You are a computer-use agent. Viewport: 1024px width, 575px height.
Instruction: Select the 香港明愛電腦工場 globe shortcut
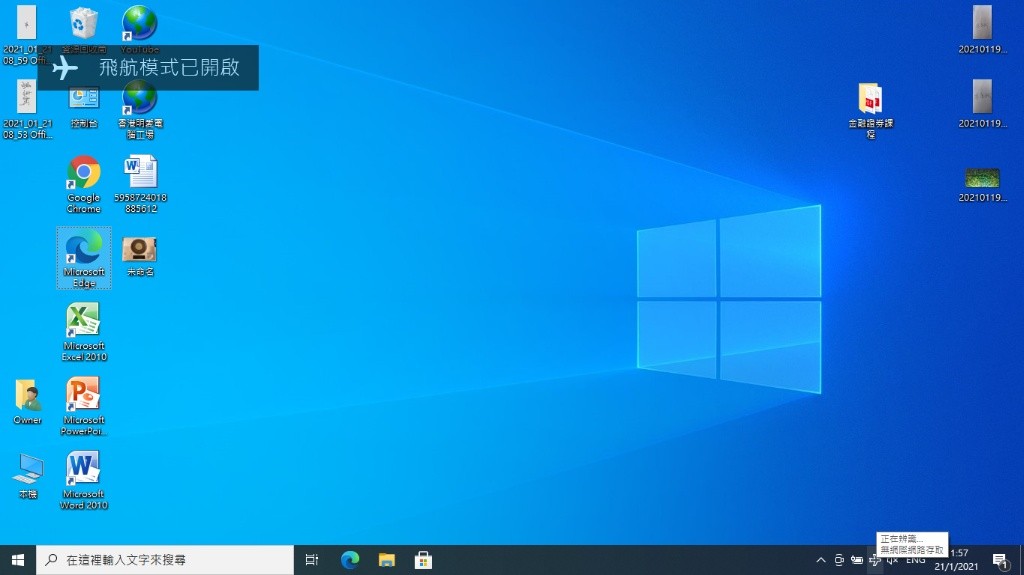(x=140, y=108)
